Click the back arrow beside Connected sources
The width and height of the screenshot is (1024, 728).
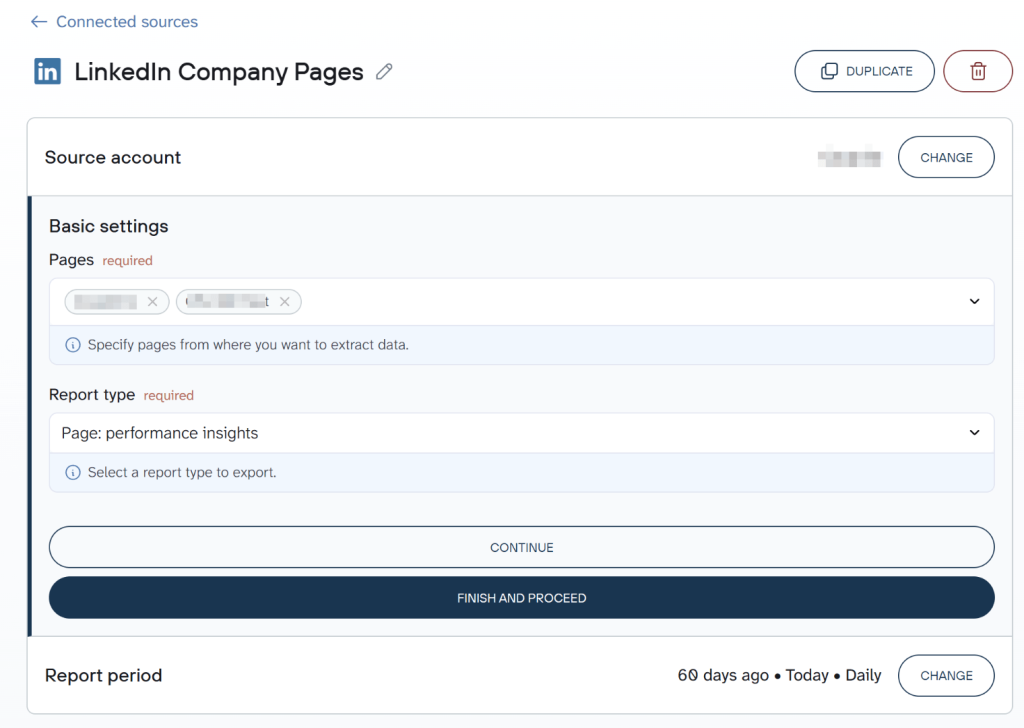pos(39,22)
